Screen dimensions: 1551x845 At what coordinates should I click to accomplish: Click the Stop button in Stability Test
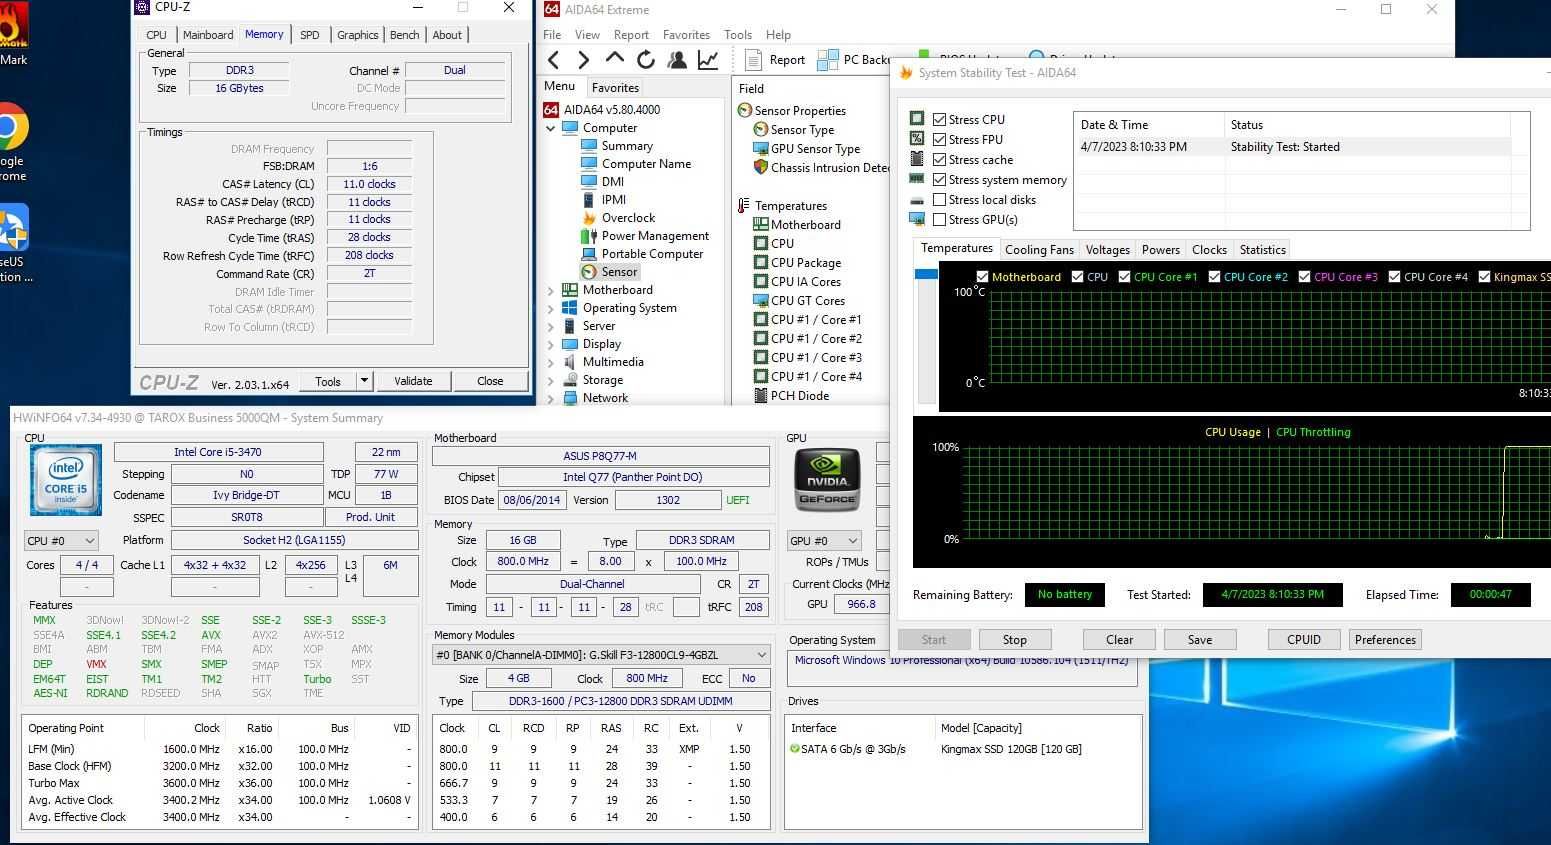point(1014,640)
